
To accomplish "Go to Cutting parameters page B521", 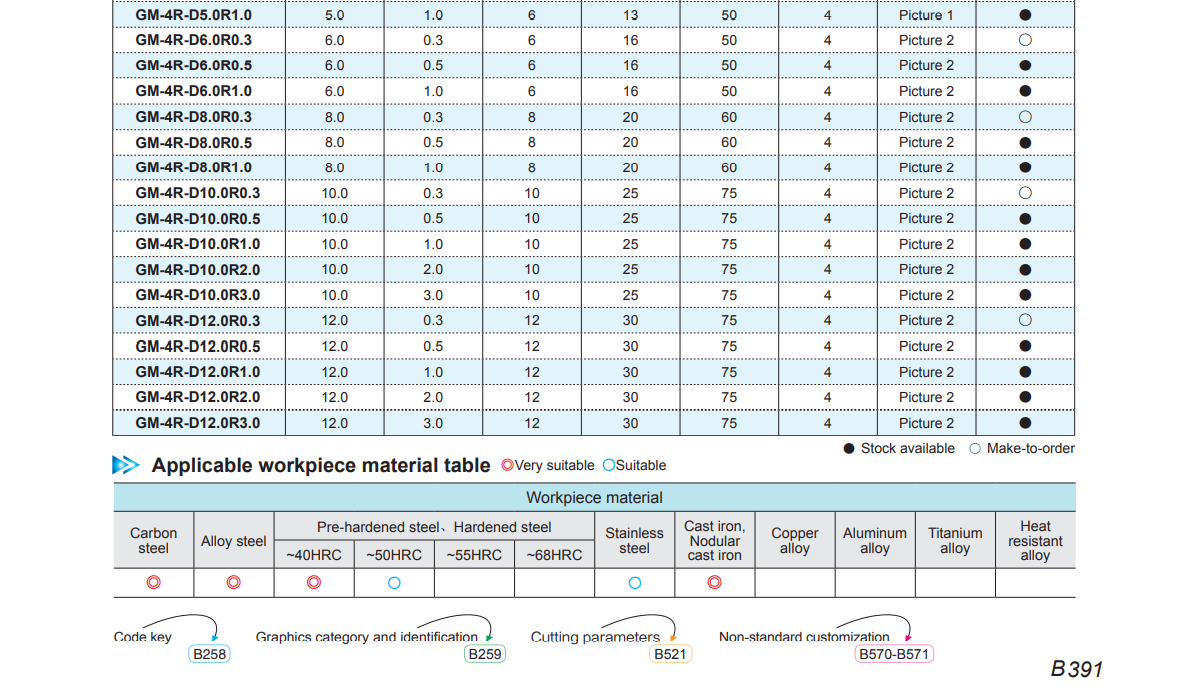I will click(x=670, y=654).
